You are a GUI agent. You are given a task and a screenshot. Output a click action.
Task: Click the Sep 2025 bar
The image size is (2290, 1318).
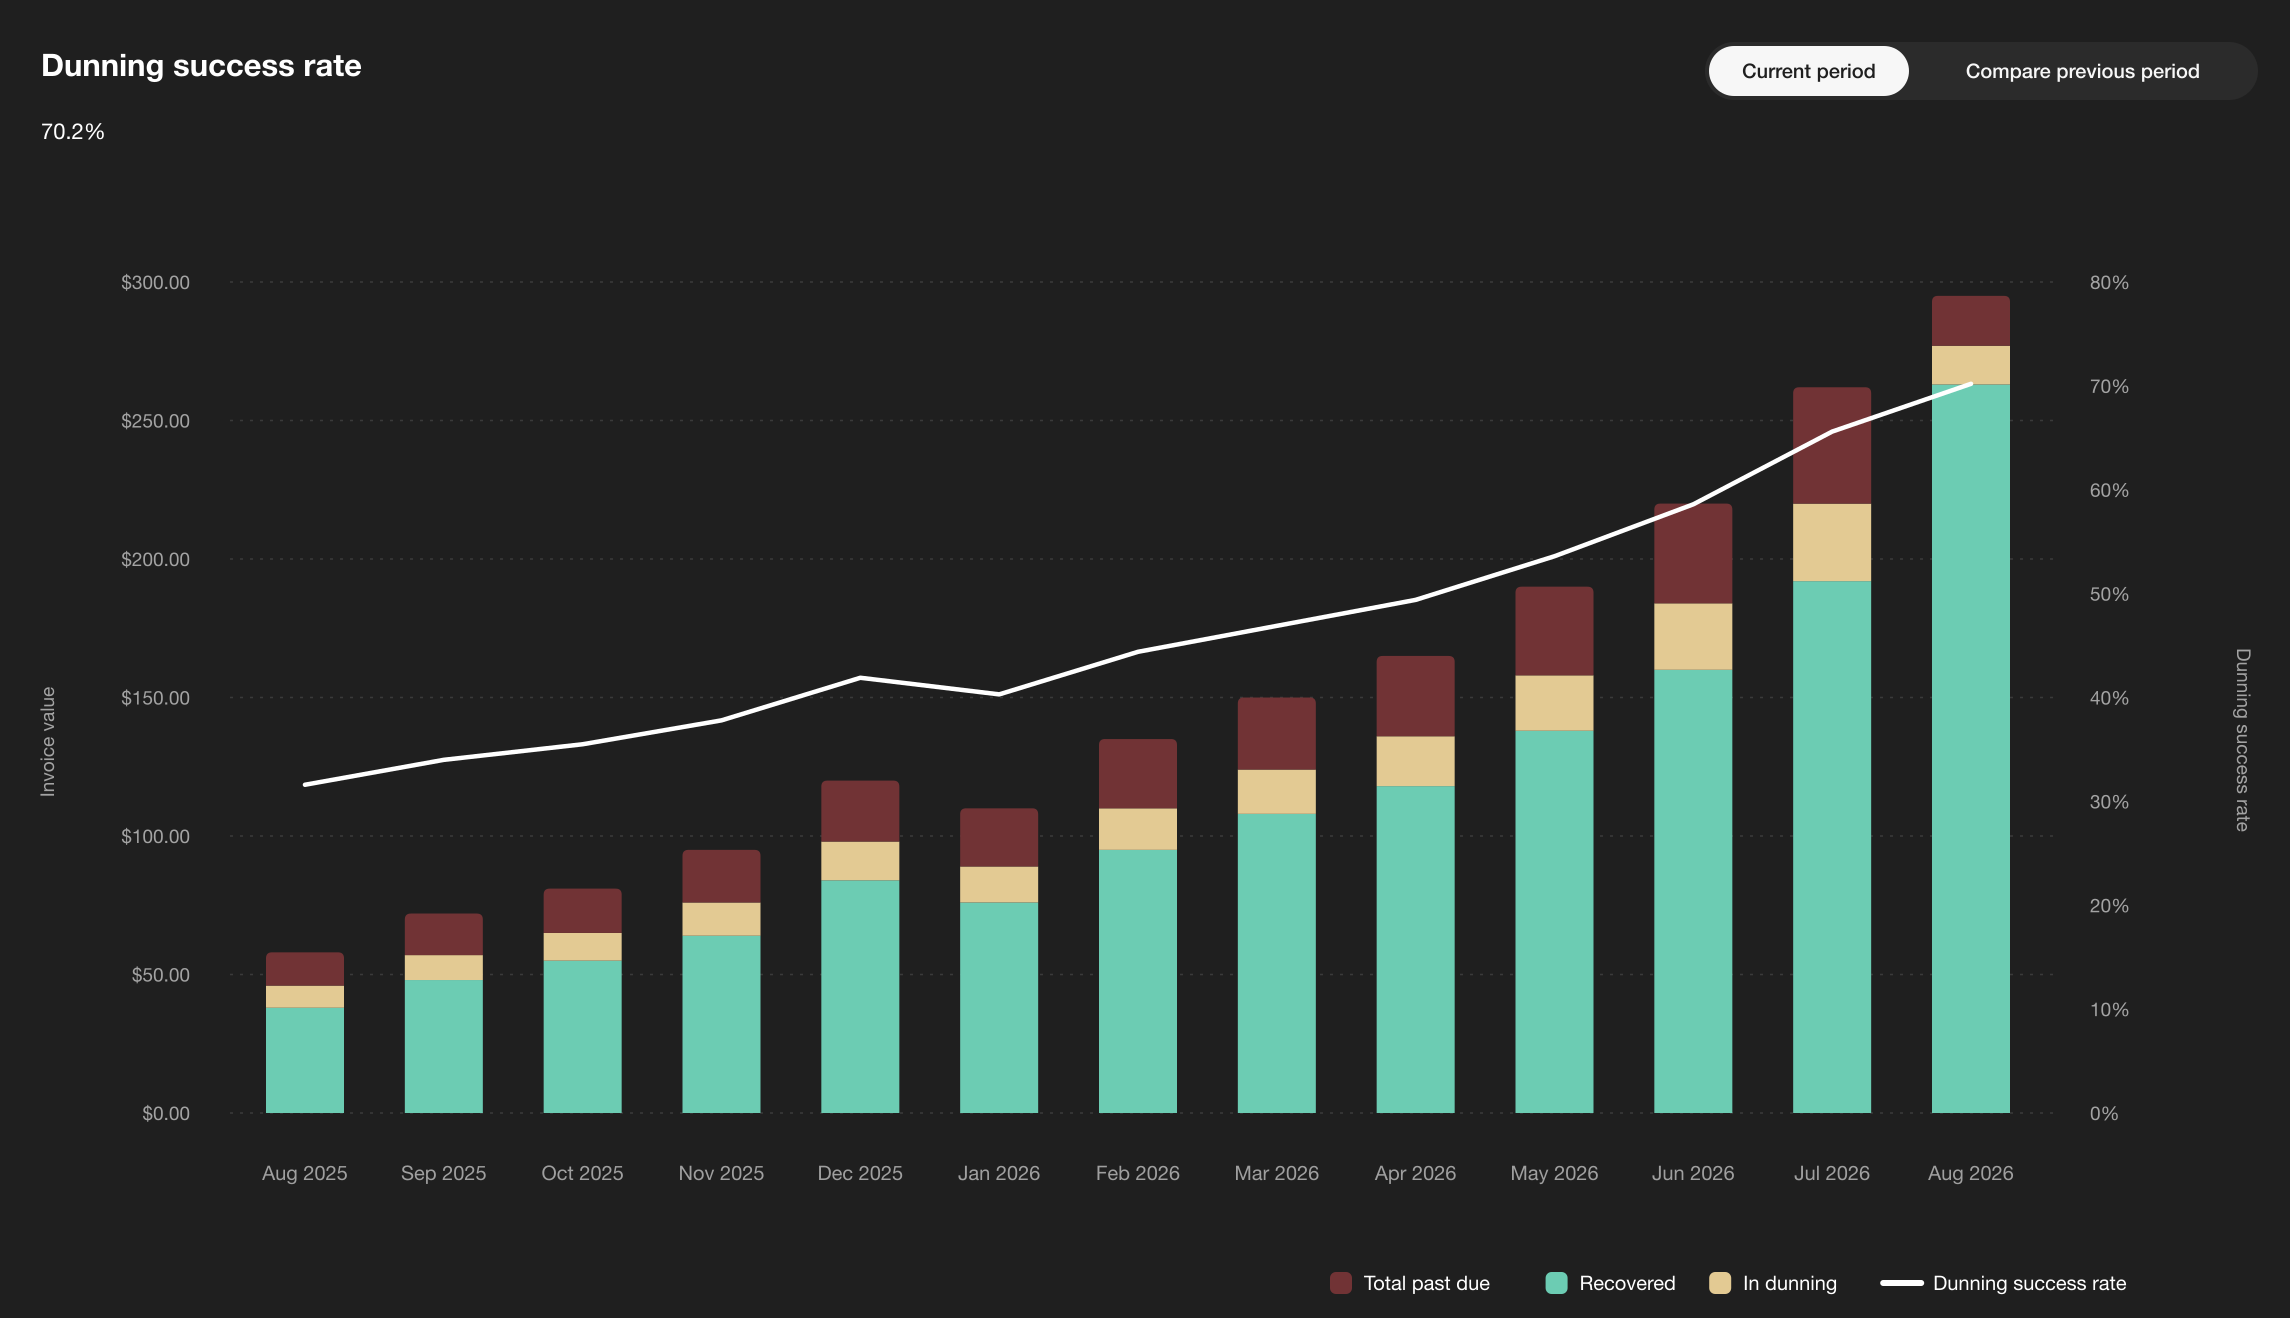pyautogui.click(x=444, y=1013)
